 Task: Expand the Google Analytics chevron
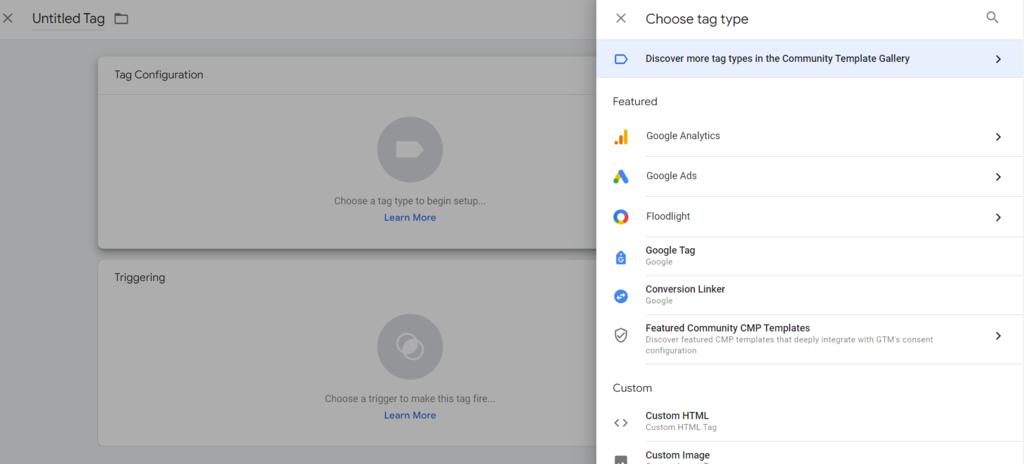998,137
